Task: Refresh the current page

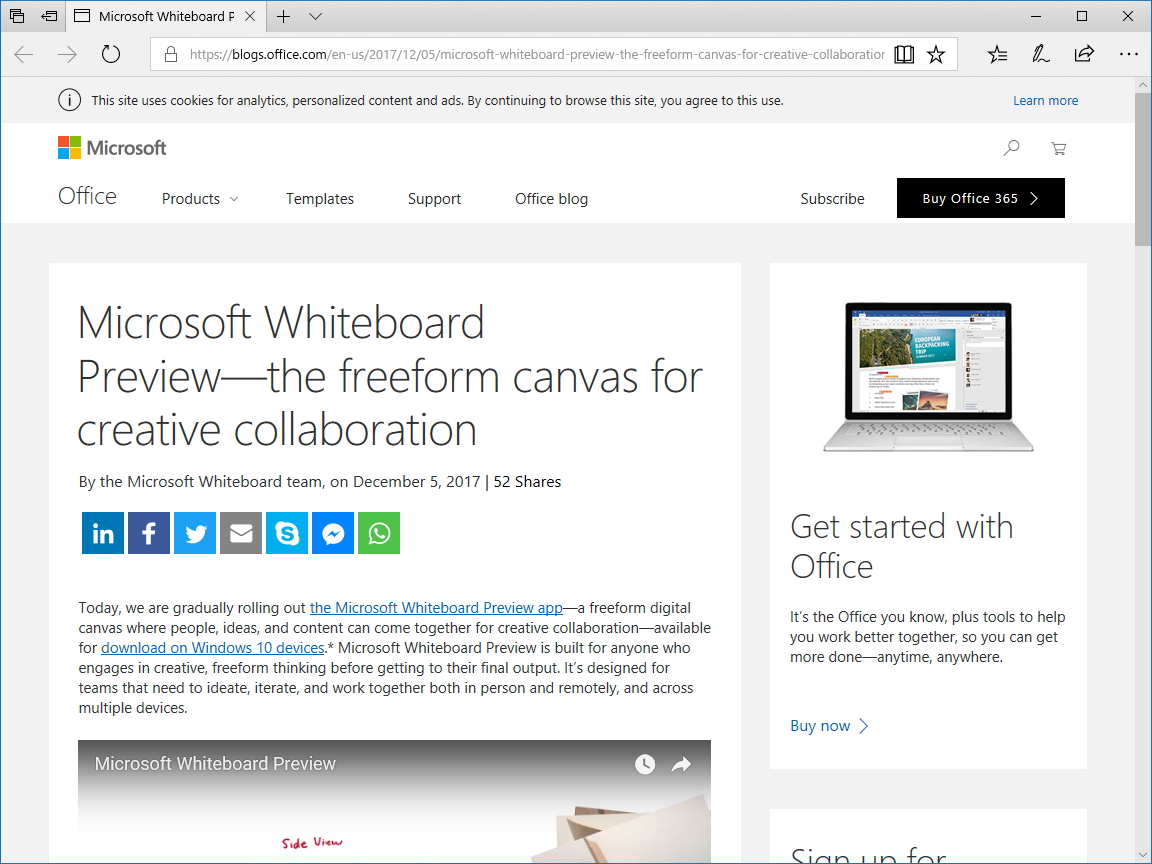Action: (x=111, y=54)
